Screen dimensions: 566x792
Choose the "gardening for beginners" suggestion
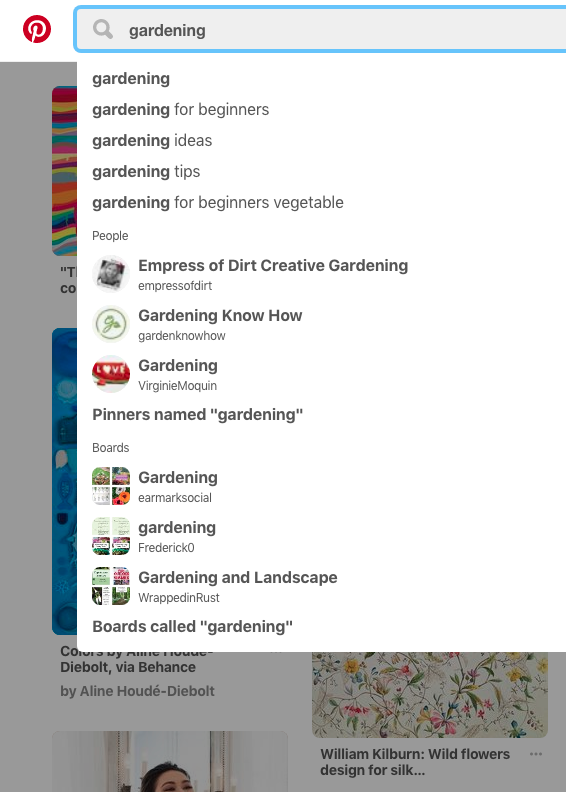[181, 110]
